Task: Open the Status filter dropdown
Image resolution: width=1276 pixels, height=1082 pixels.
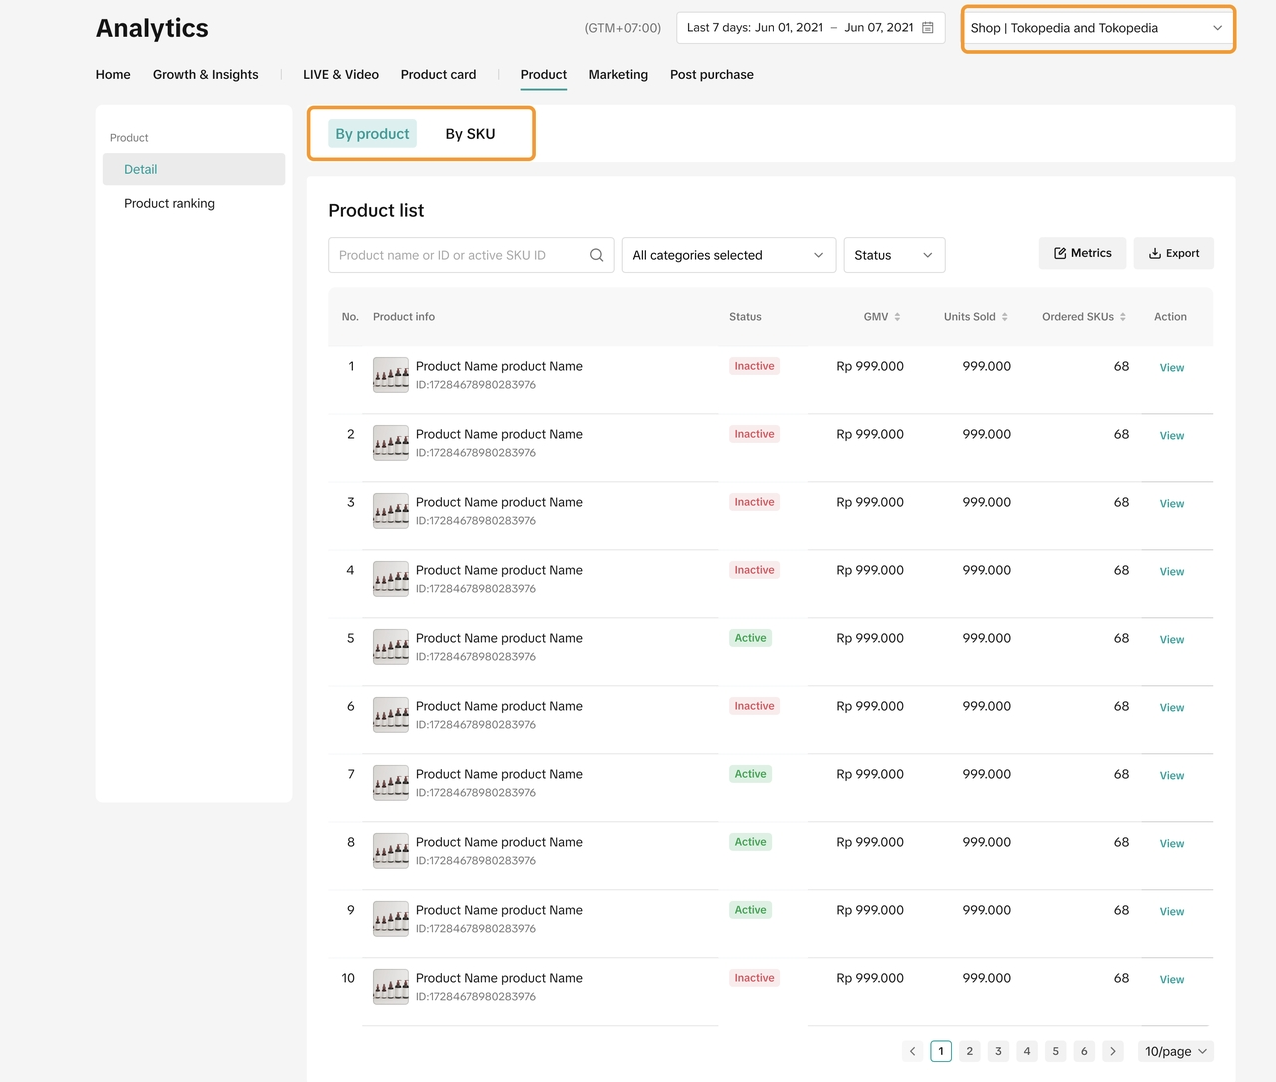Action: coord(893,255)
